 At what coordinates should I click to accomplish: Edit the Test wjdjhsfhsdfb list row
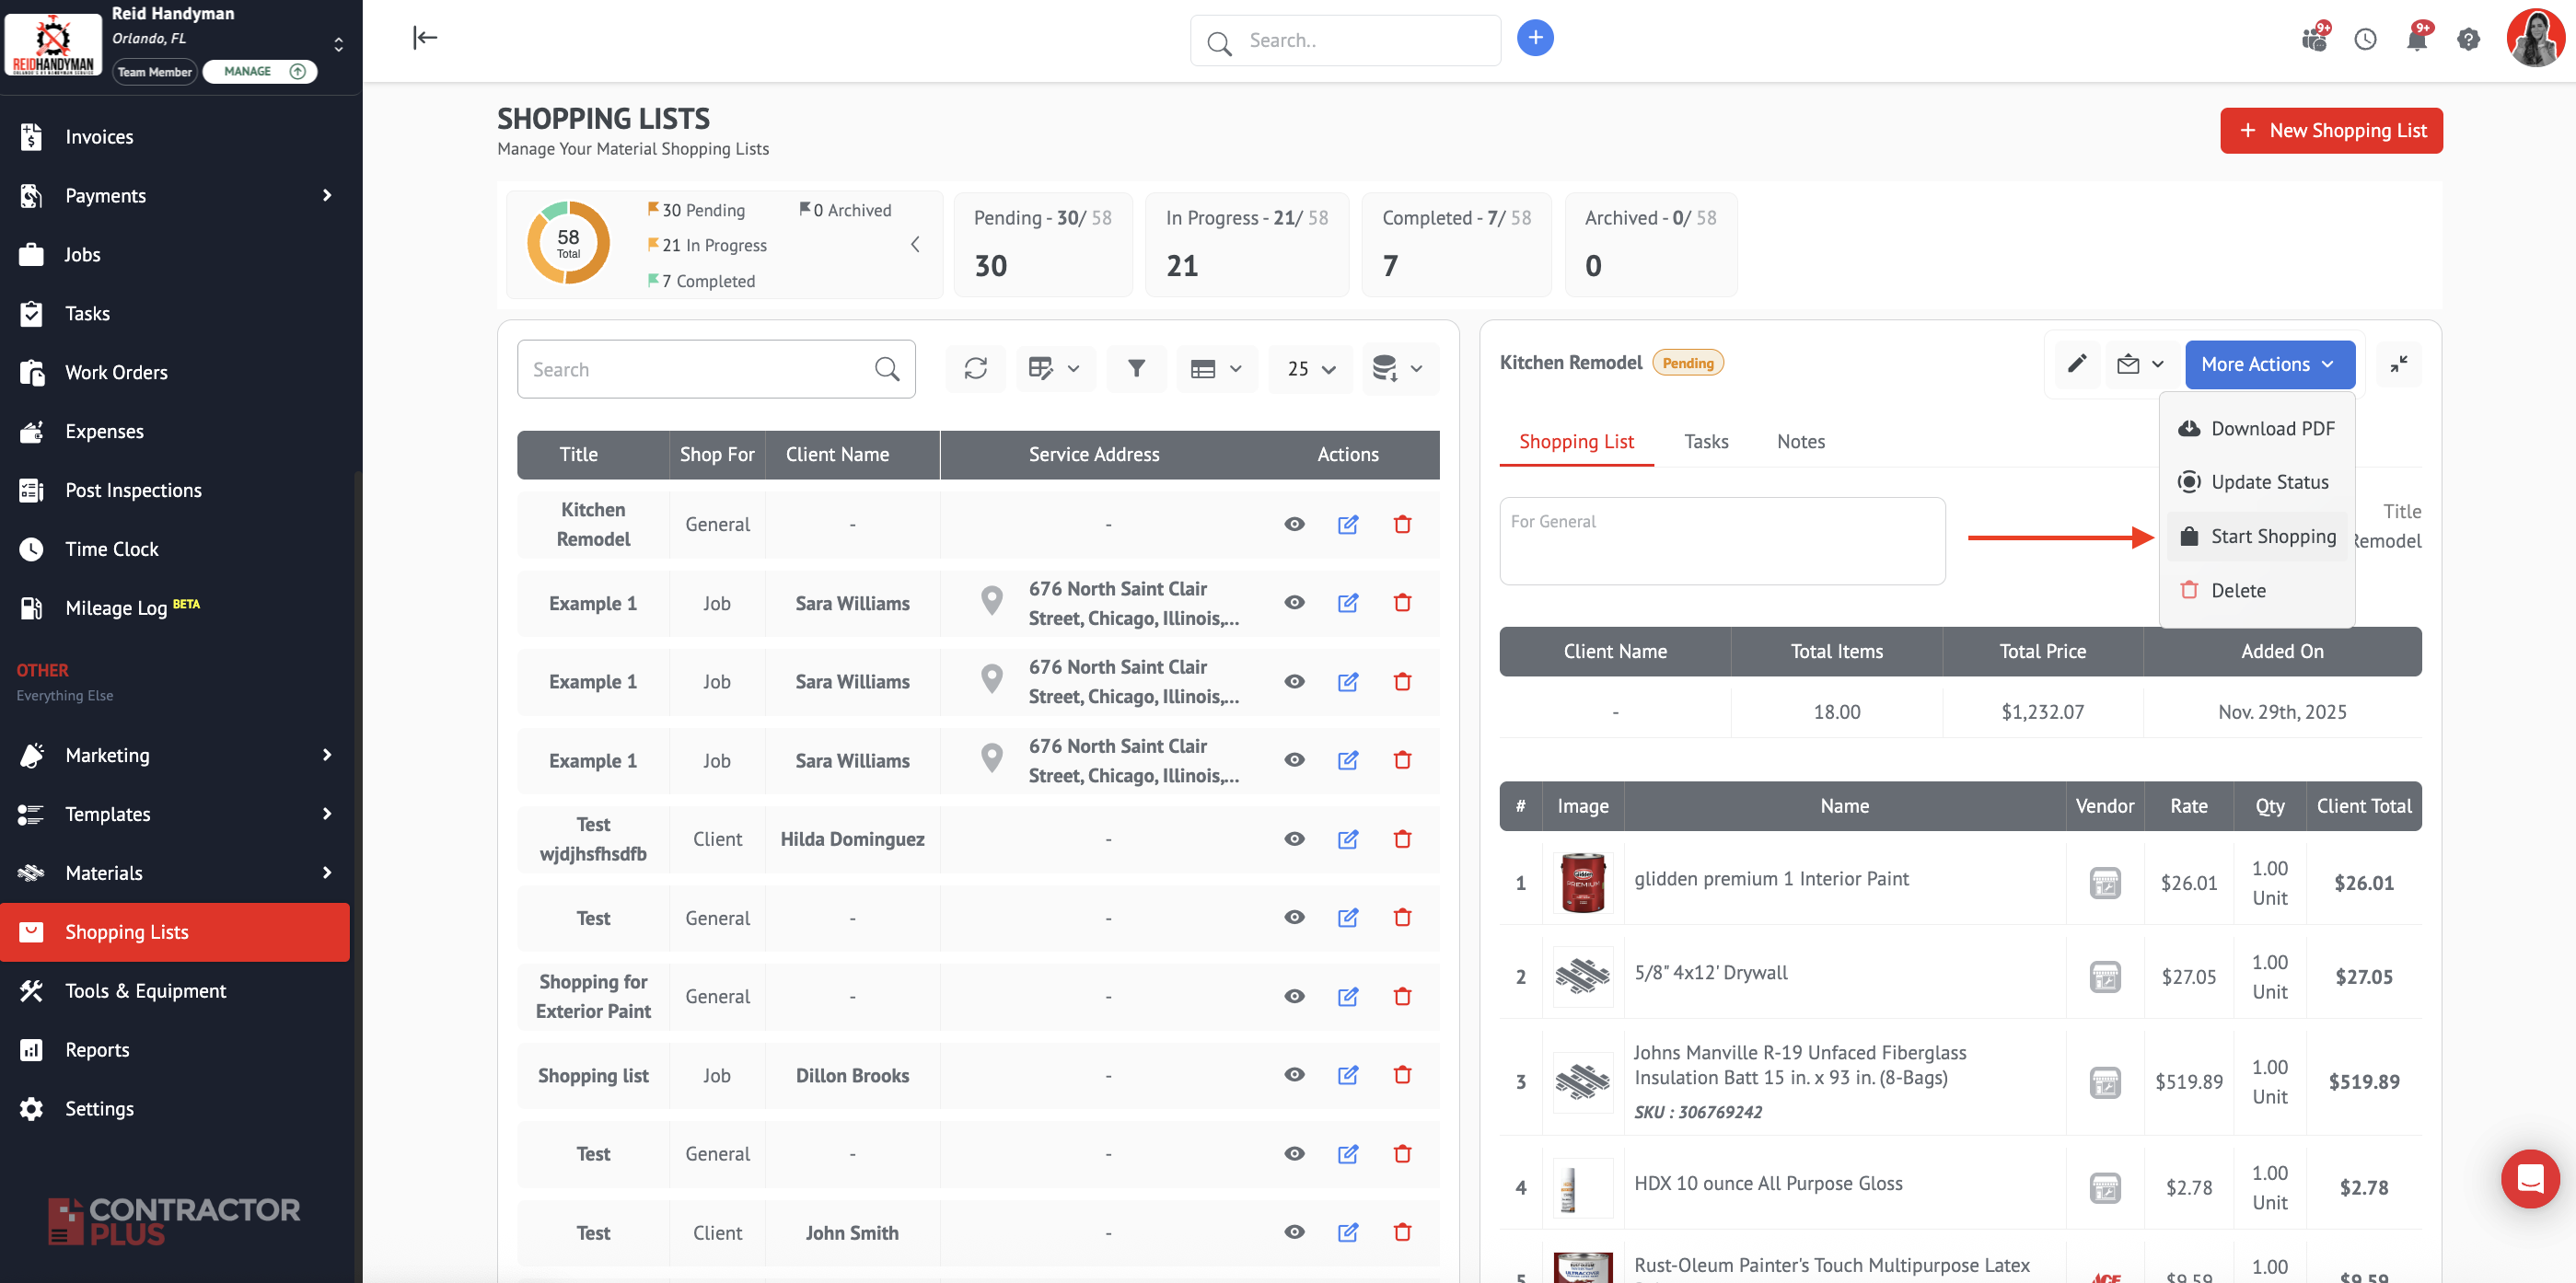pyautogui.click(x=1347, y=839)
